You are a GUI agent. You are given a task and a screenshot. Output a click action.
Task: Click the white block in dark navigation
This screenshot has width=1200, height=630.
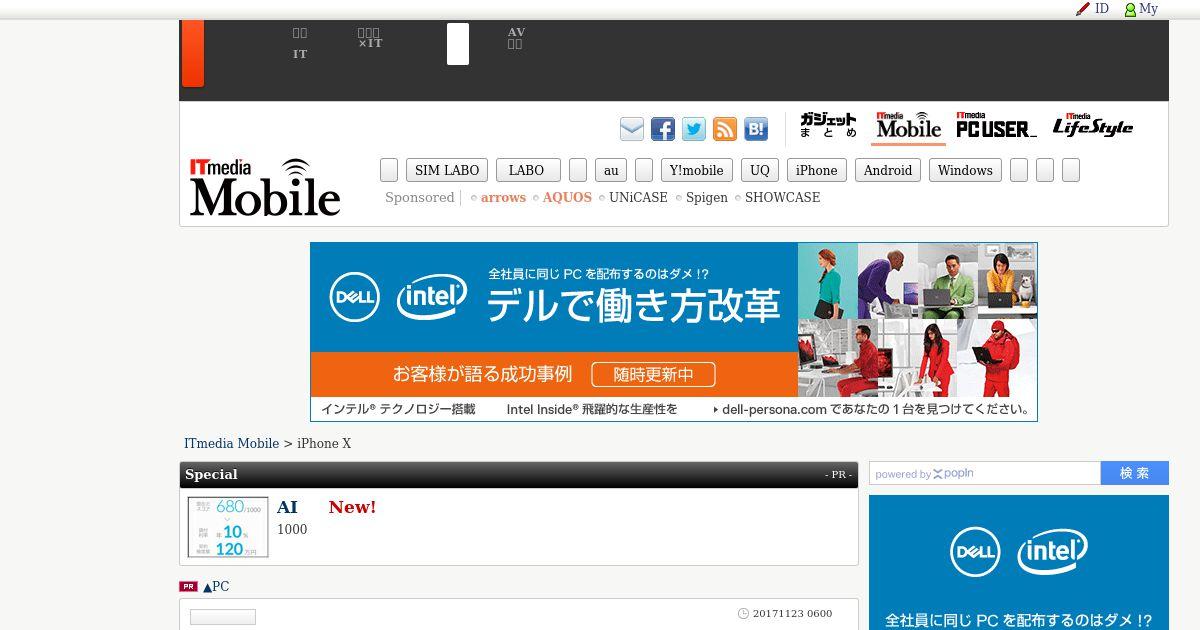coord(458,44)
